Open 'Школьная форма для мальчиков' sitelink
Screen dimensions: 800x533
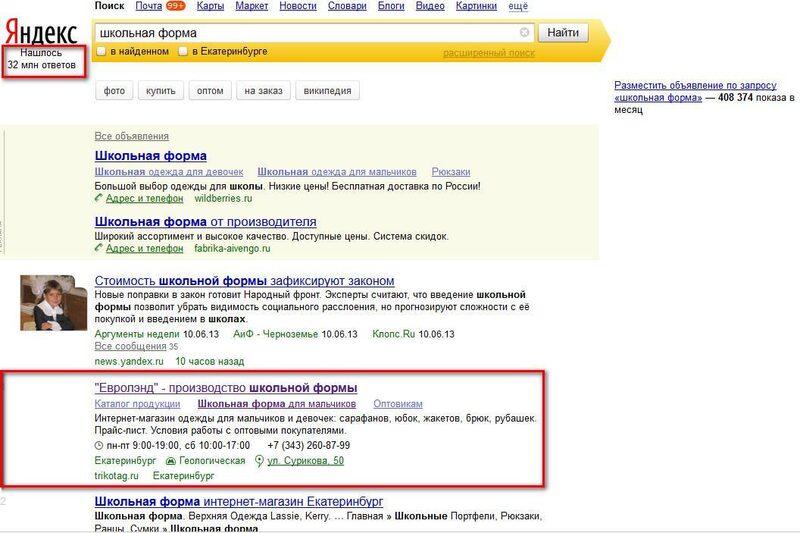pyautogui.click(x=277, y=404)
